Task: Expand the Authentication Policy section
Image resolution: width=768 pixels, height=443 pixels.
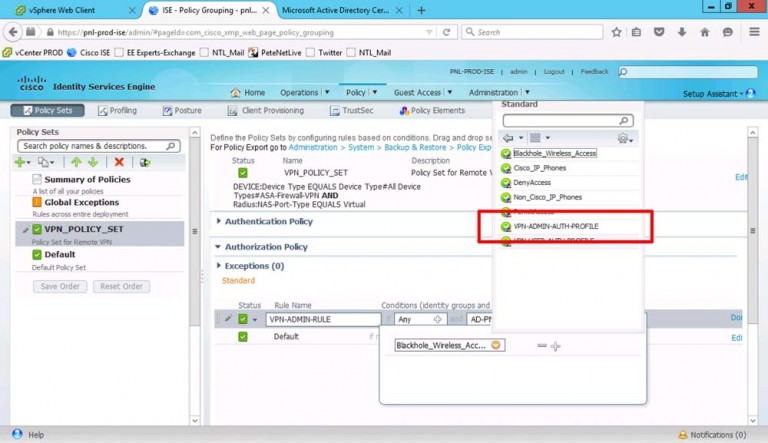Action: click(x=218, y=221)
